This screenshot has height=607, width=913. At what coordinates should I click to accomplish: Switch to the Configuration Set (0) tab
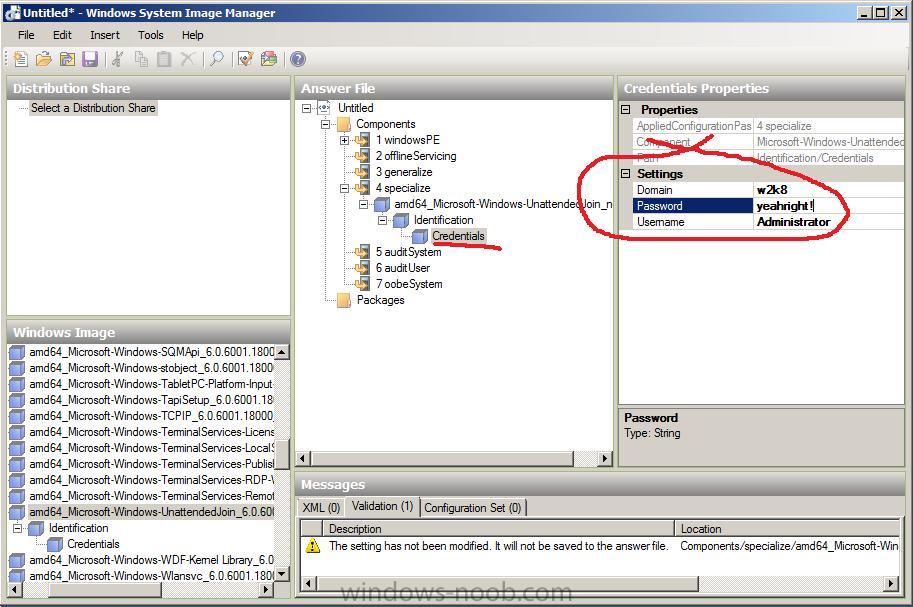[473, 507]
